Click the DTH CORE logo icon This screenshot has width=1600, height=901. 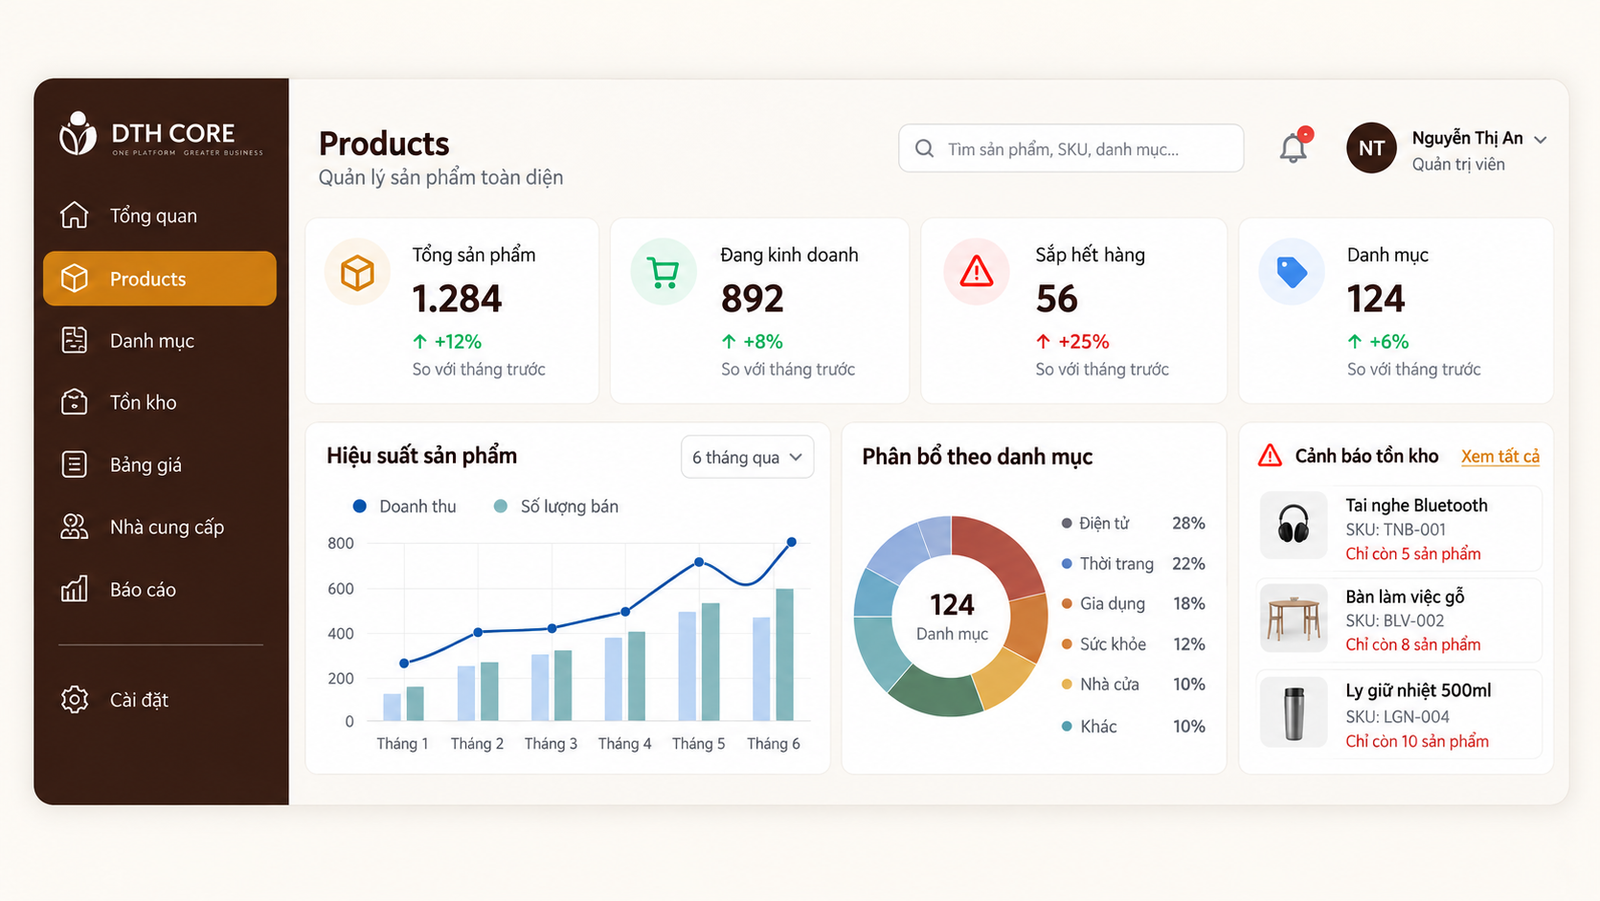(x=78, y=134)
